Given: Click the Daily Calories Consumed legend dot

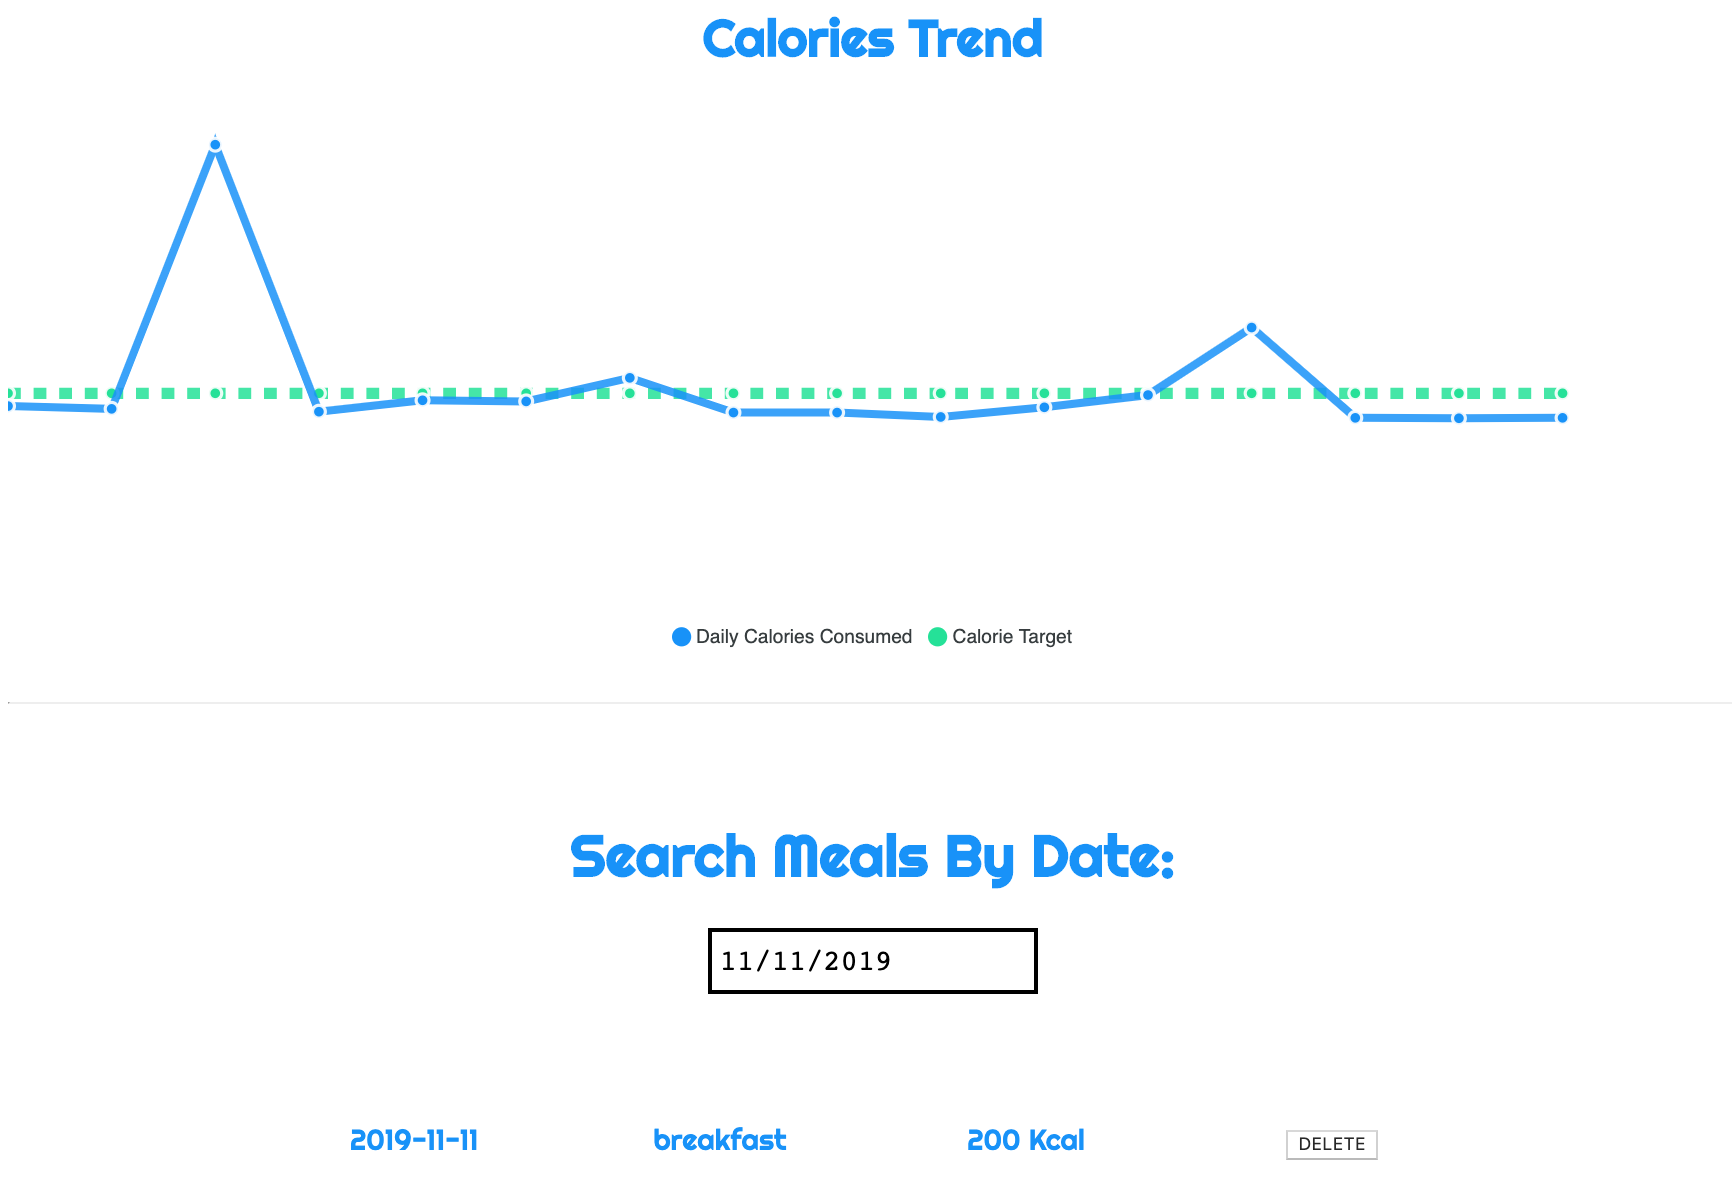Looking at the screenshot, I should pos(680,636).
